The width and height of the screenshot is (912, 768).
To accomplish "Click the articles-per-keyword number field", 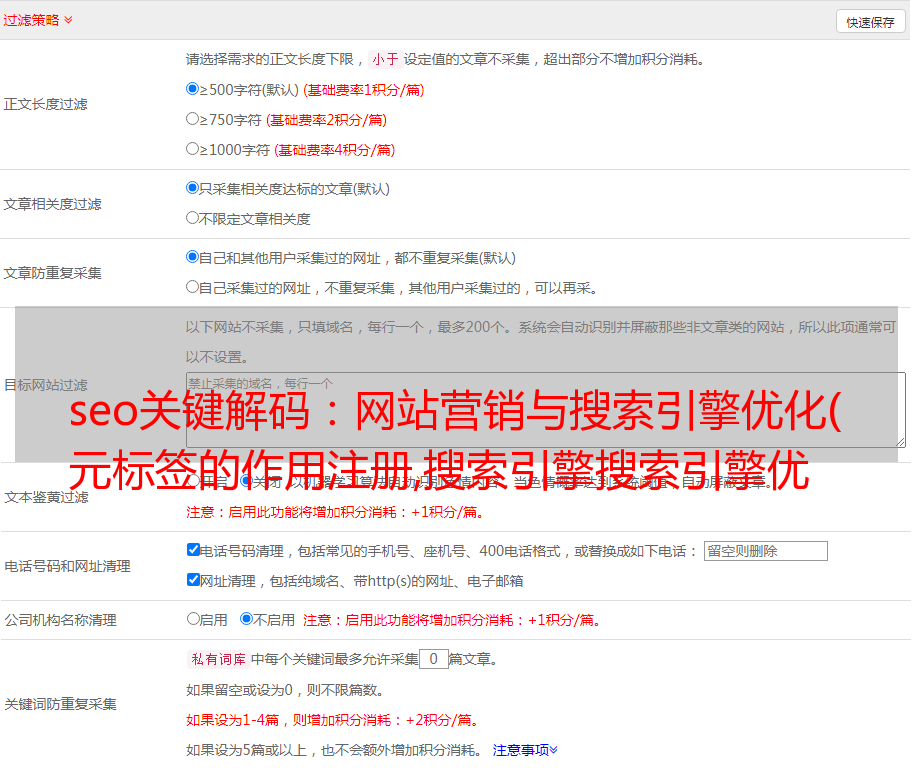I will [433, 659].
